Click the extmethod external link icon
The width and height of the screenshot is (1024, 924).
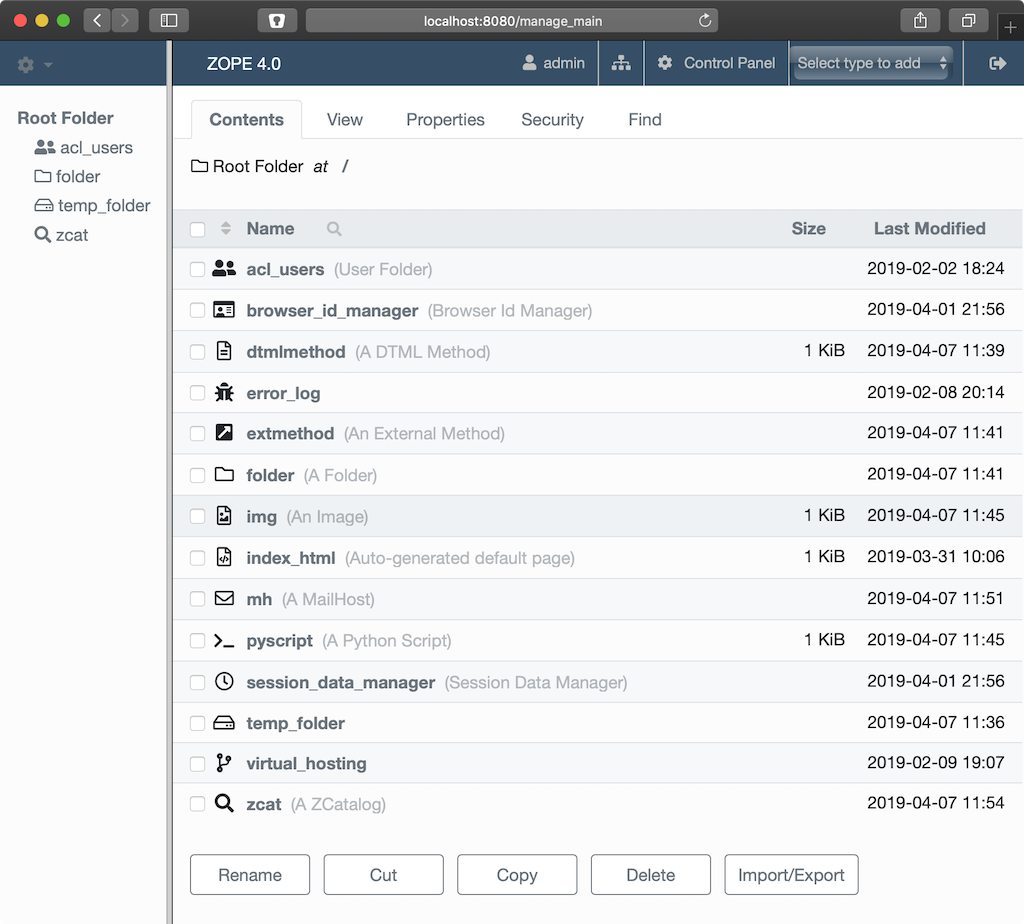224,432
